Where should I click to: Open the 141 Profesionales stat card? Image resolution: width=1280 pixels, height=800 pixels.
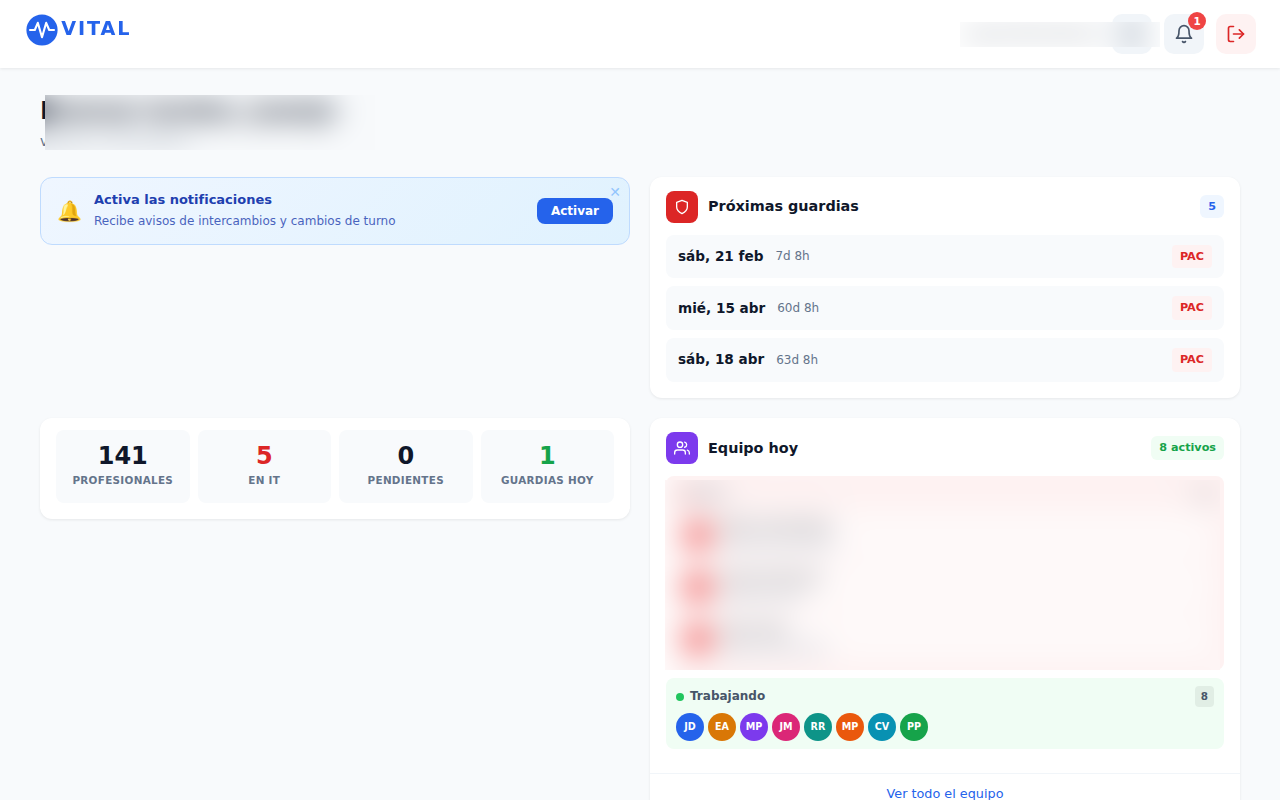tap(123, 466)
